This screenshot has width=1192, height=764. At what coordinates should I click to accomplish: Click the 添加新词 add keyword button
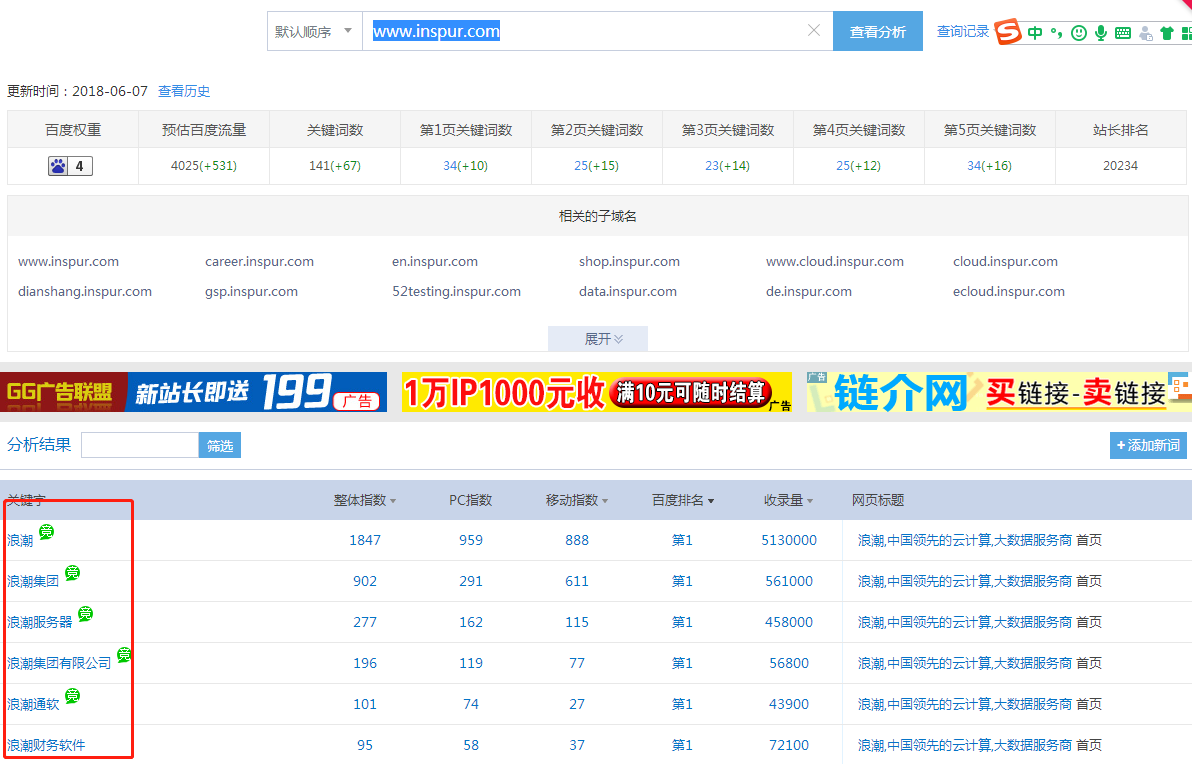click(1148, 445)
